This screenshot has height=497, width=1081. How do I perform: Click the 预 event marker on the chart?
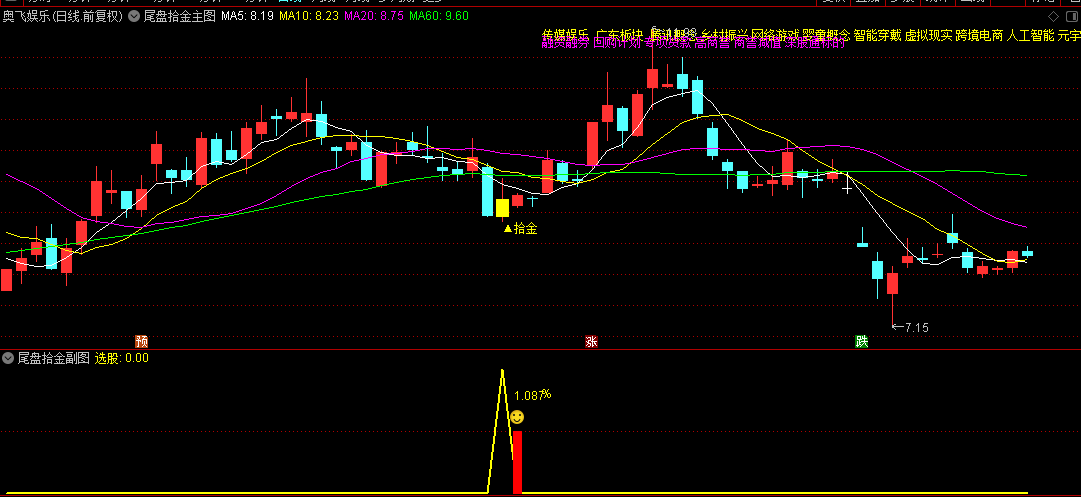coord(141,341)
